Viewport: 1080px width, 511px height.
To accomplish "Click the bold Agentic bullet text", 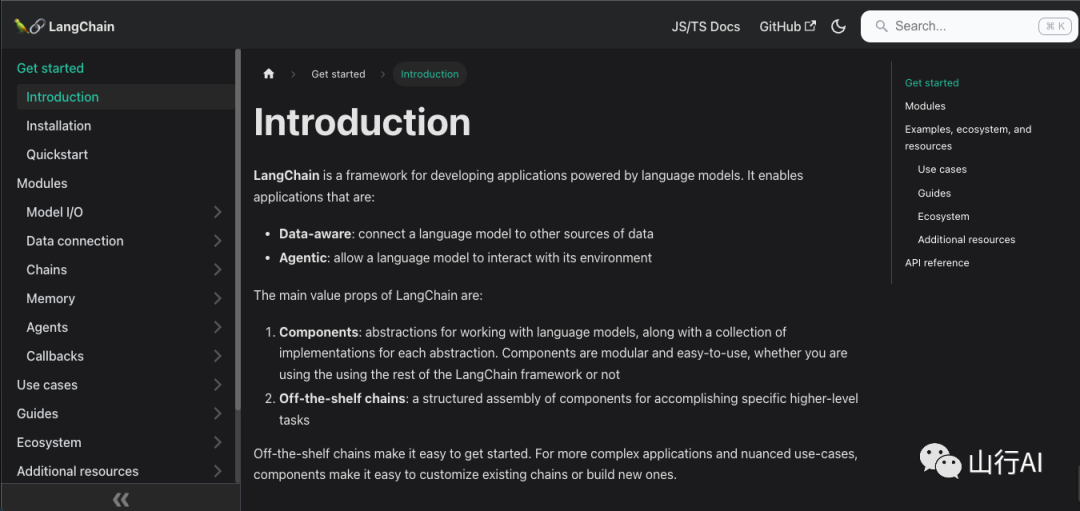I will (303, 258).
